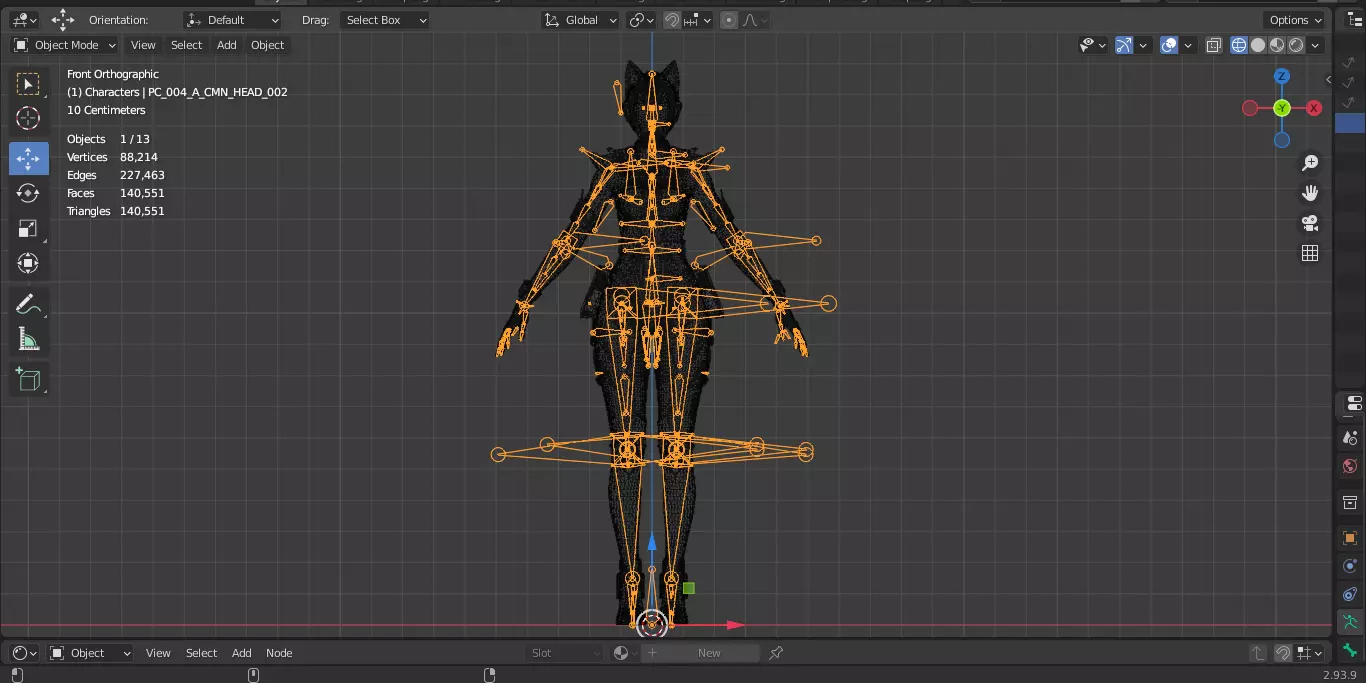Open the overlays options dropdown arrow
Screen dimensions: 1366x683
point(1188,45)
